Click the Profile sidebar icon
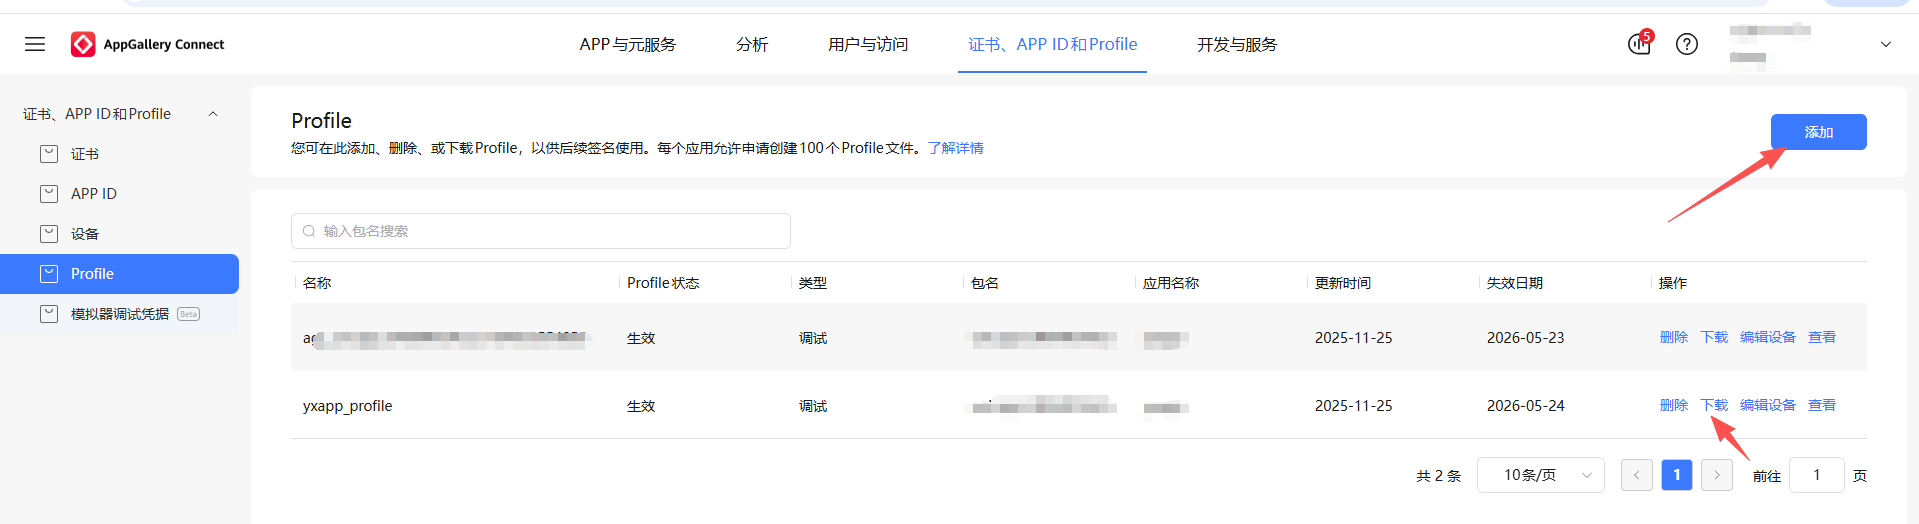 tap(49, 274)
